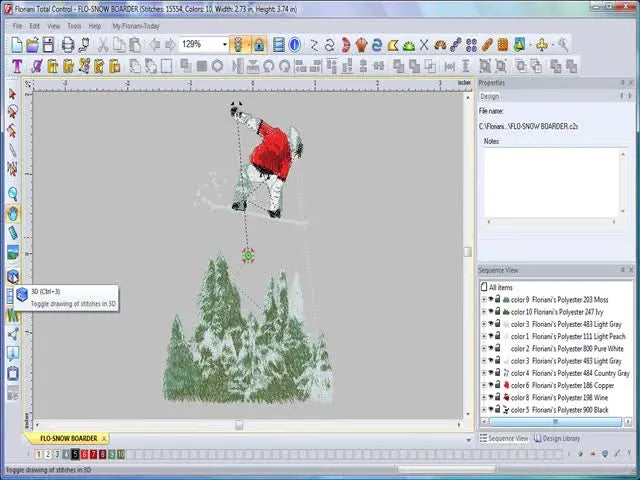Print the design using the printer icon
Viewport: 640px width, 480px height.
pyautogui.click(x=68, y=44)
